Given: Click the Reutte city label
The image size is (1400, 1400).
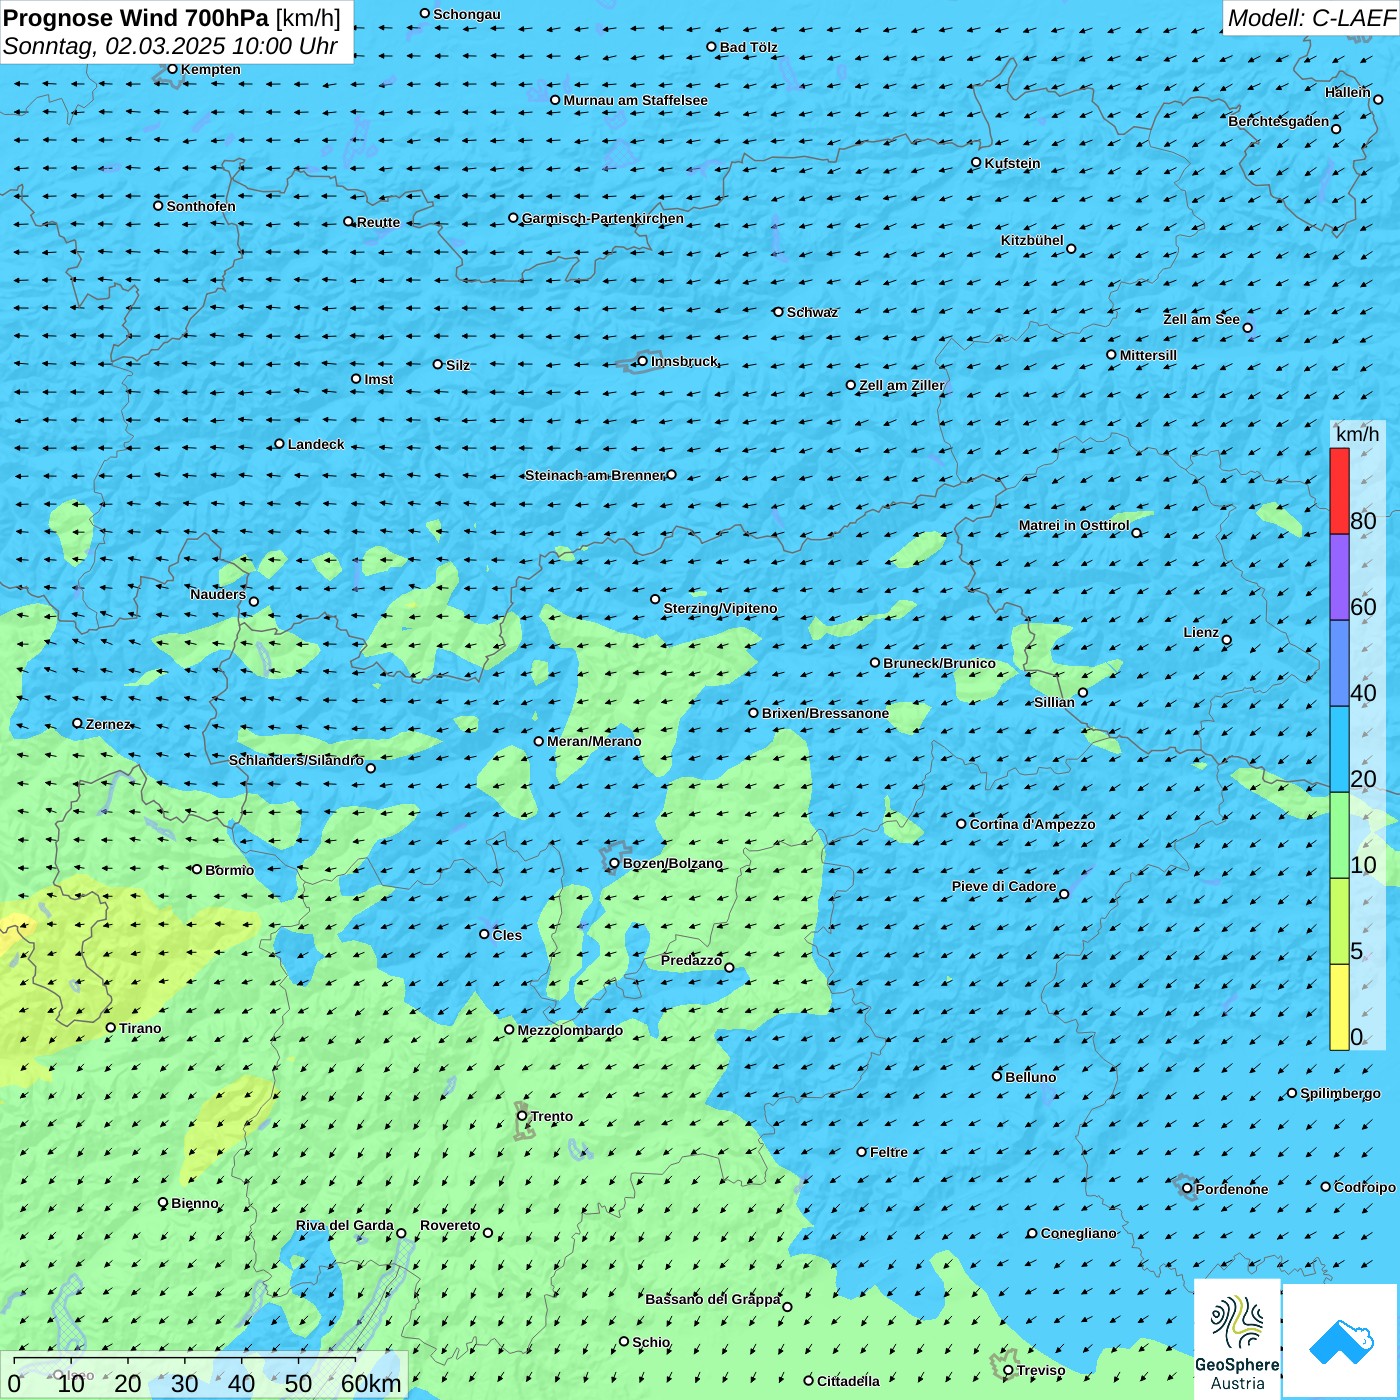Looking at the screenshot, I should 378,222.
